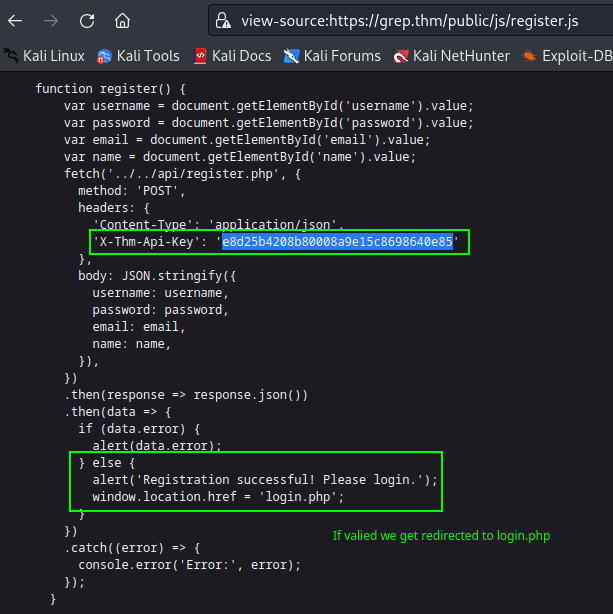Click the var username declaration line
This screenshot has width=613, height=614.
click(269, 106)
